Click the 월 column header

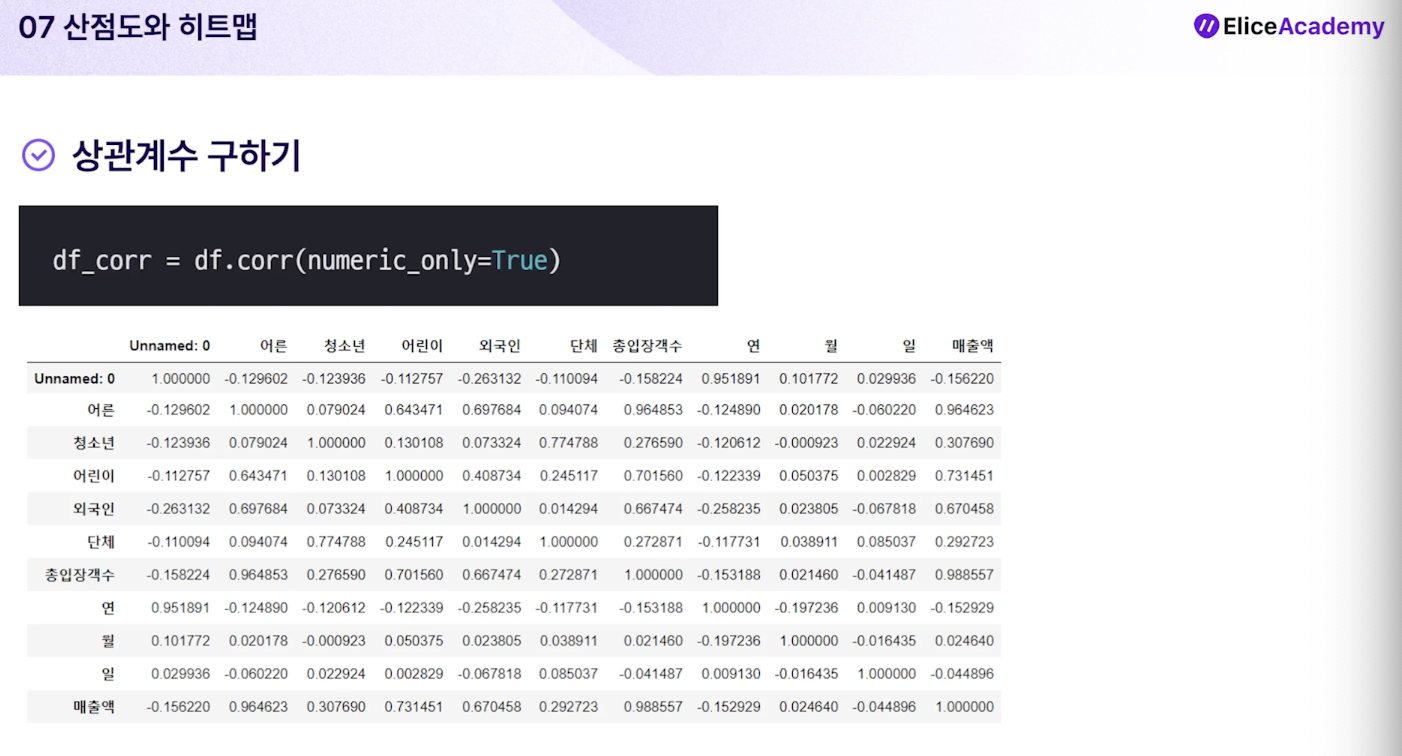tap(831, 346)
